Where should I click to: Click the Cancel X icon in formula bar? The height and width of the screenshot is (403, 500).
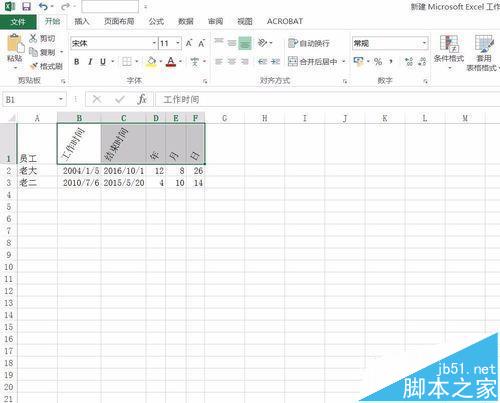click(x=97, y=99)
